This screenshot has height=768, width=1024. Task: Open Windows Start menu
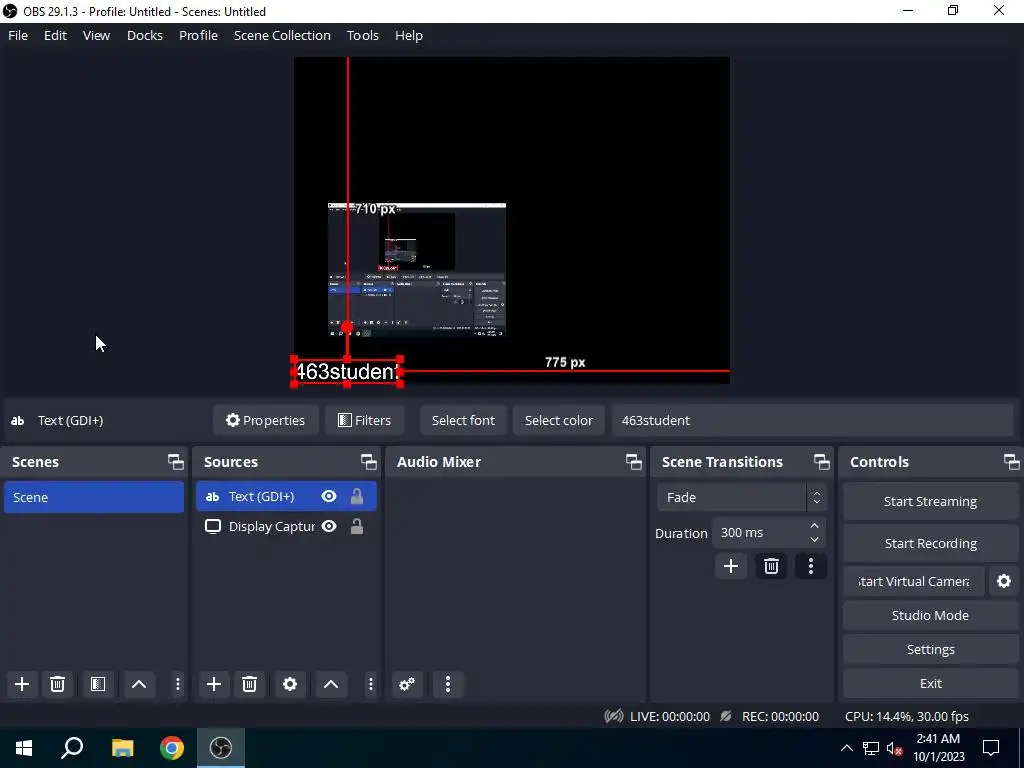pyautogui.click(x=24, y=748)
